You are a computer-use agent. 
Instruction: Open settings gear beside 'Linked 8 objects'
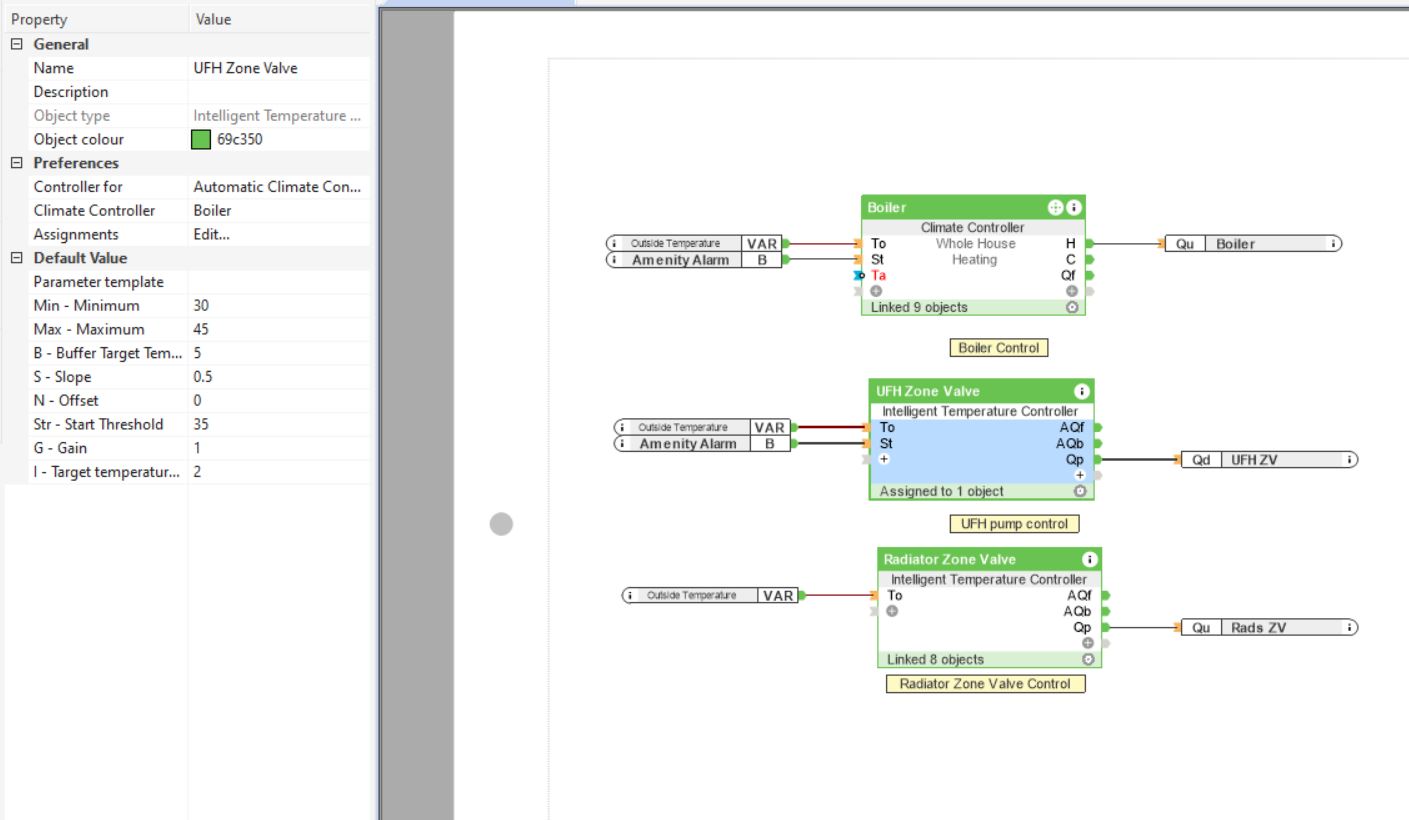pos(1088,660)
